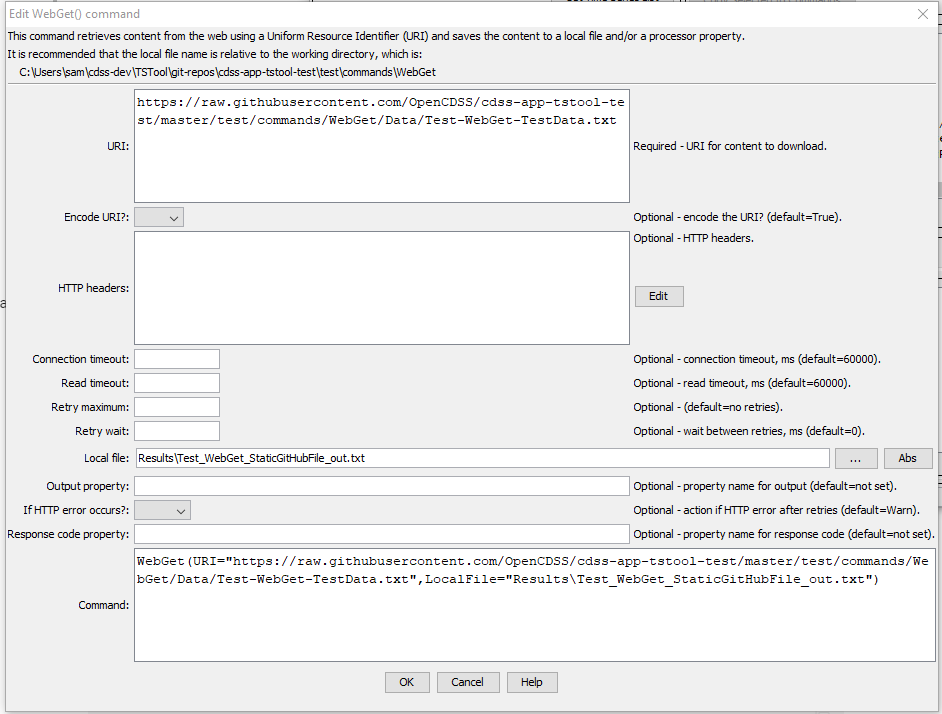This screenshot has width=942, height=714.
Task: Click inside the Read timeout field
Action: (x=177, y=382)
